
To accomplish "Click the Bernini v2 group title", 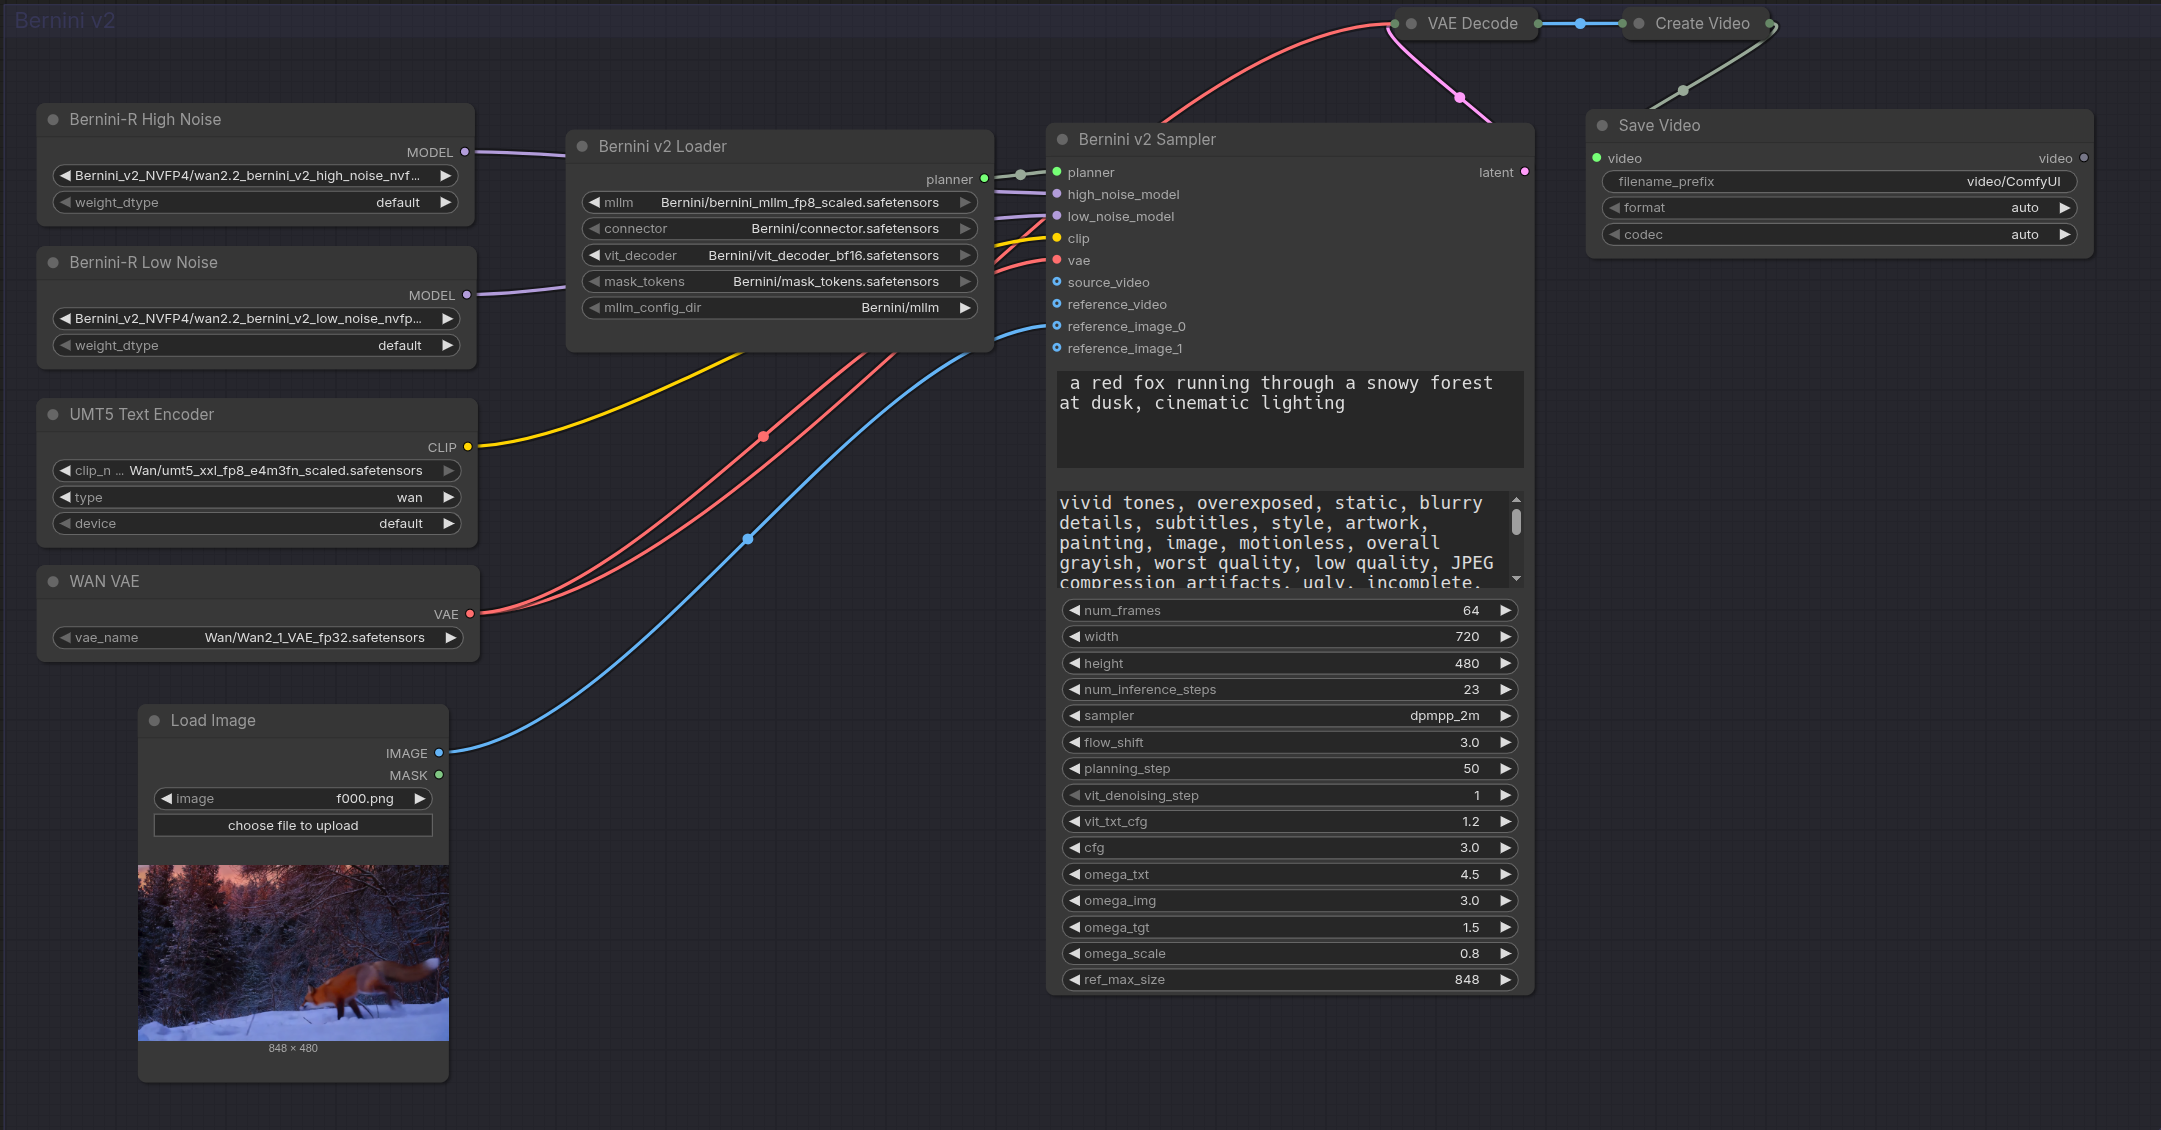I will (x=65, y=20).
